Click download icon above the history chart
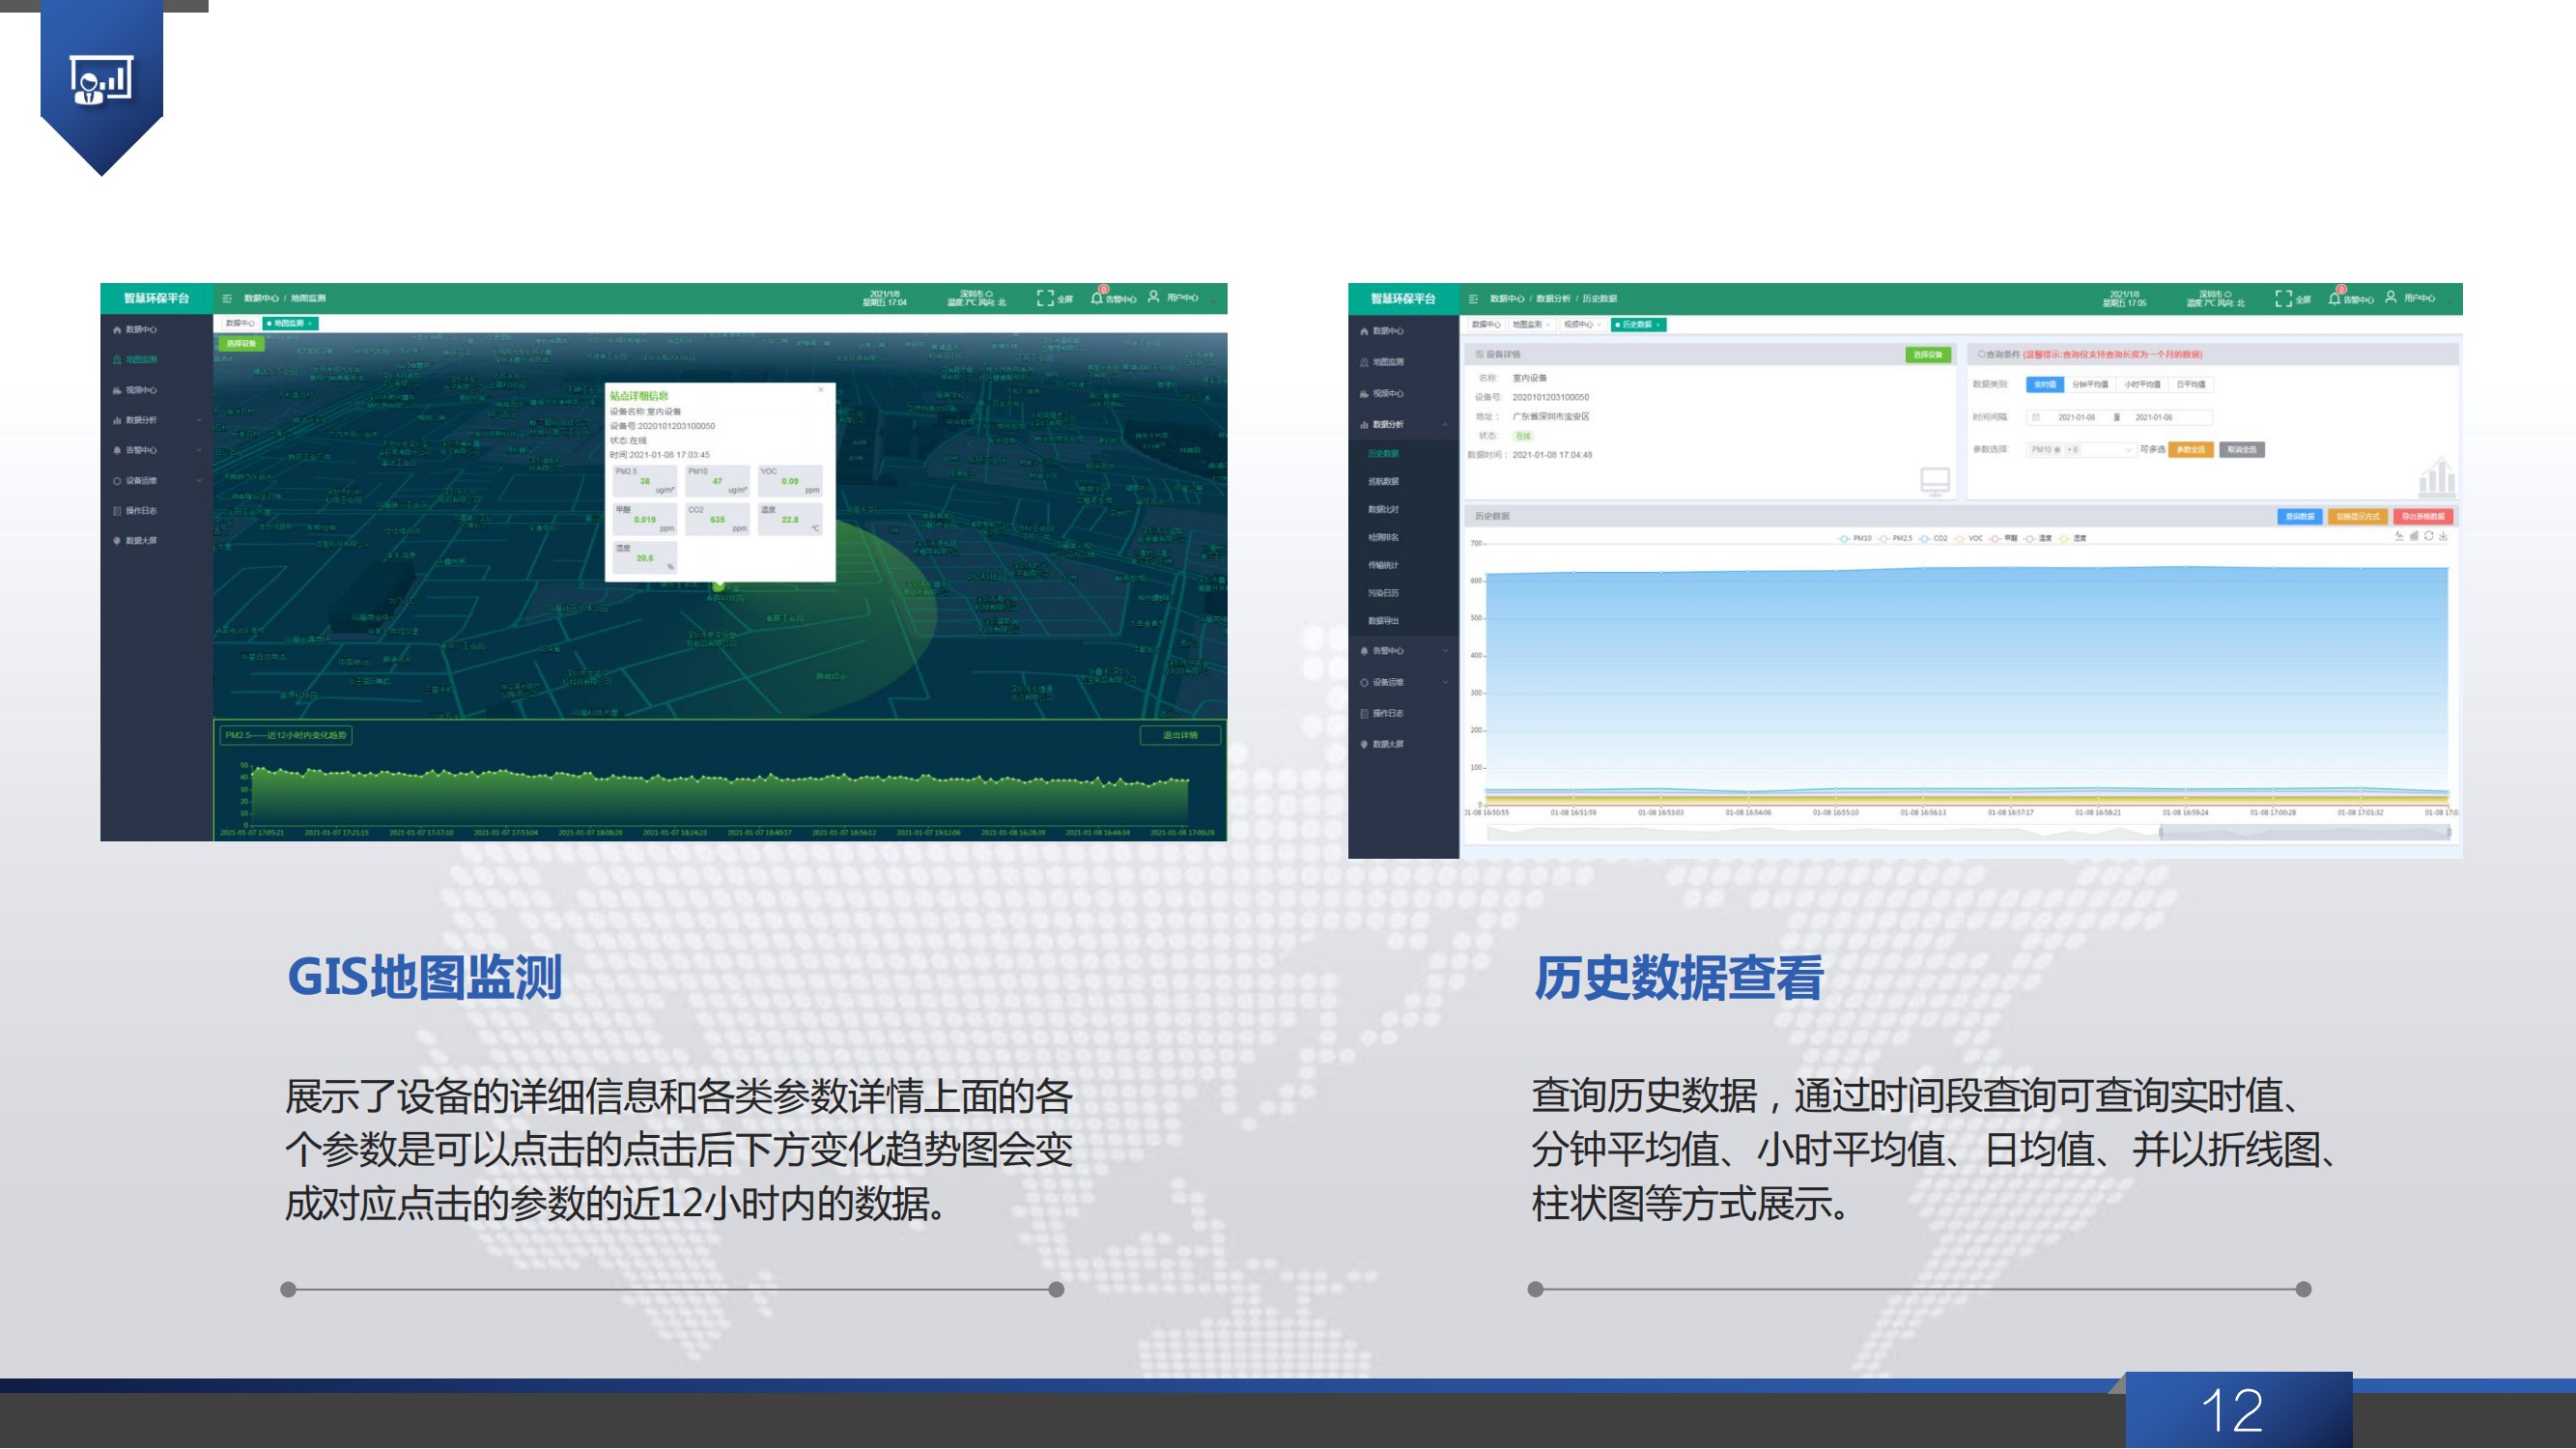The height and width of the screenshot is (1449, 2576). click(x=2443, y=536)
